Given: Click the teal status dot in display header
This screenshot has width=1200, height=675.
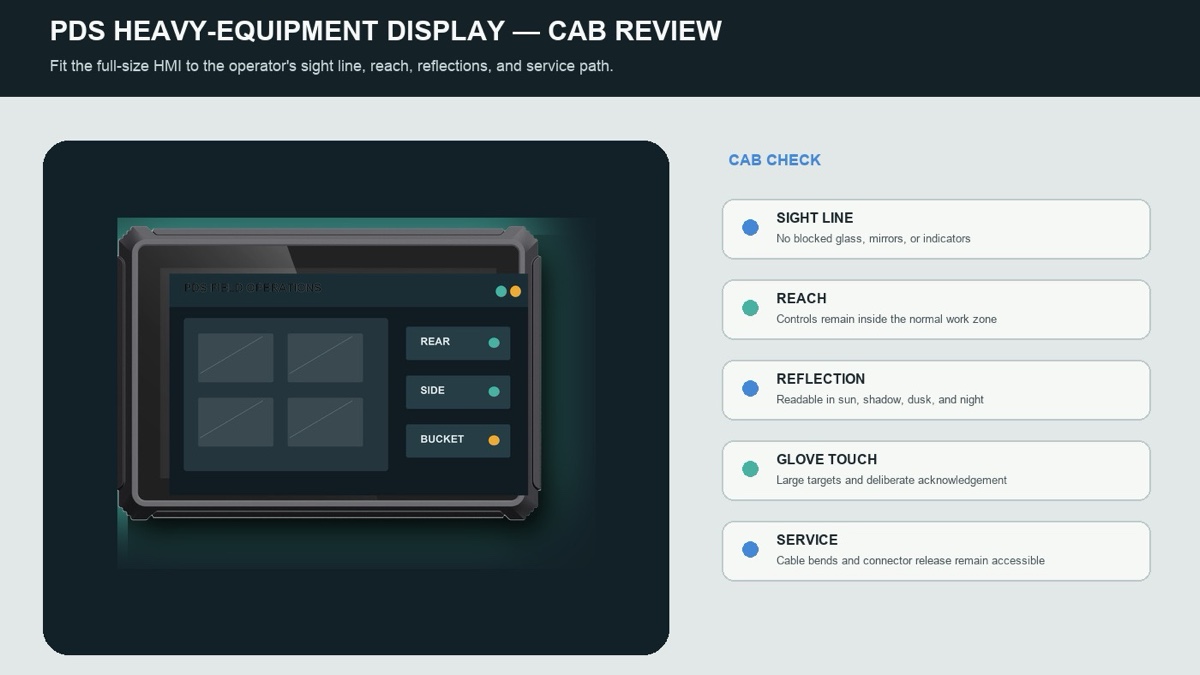Looking at the screenshot, I should (x=501, y=292).
